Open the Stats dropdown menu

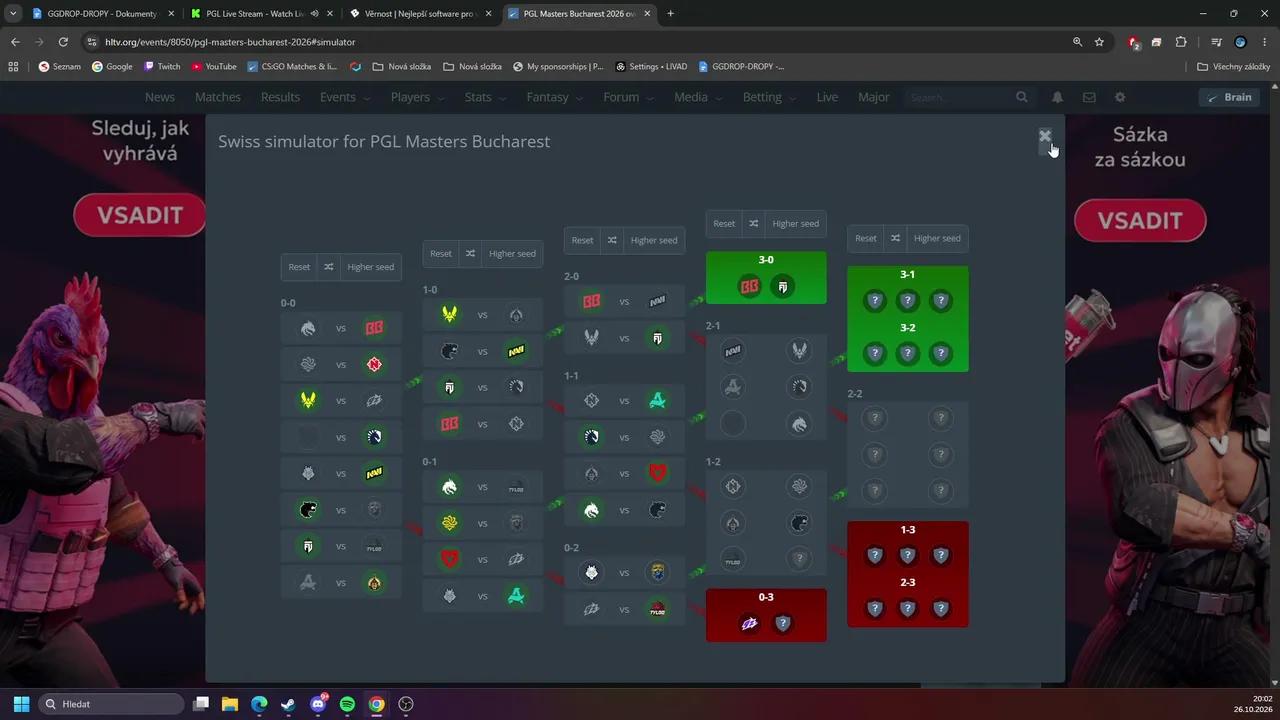point(485,97)
